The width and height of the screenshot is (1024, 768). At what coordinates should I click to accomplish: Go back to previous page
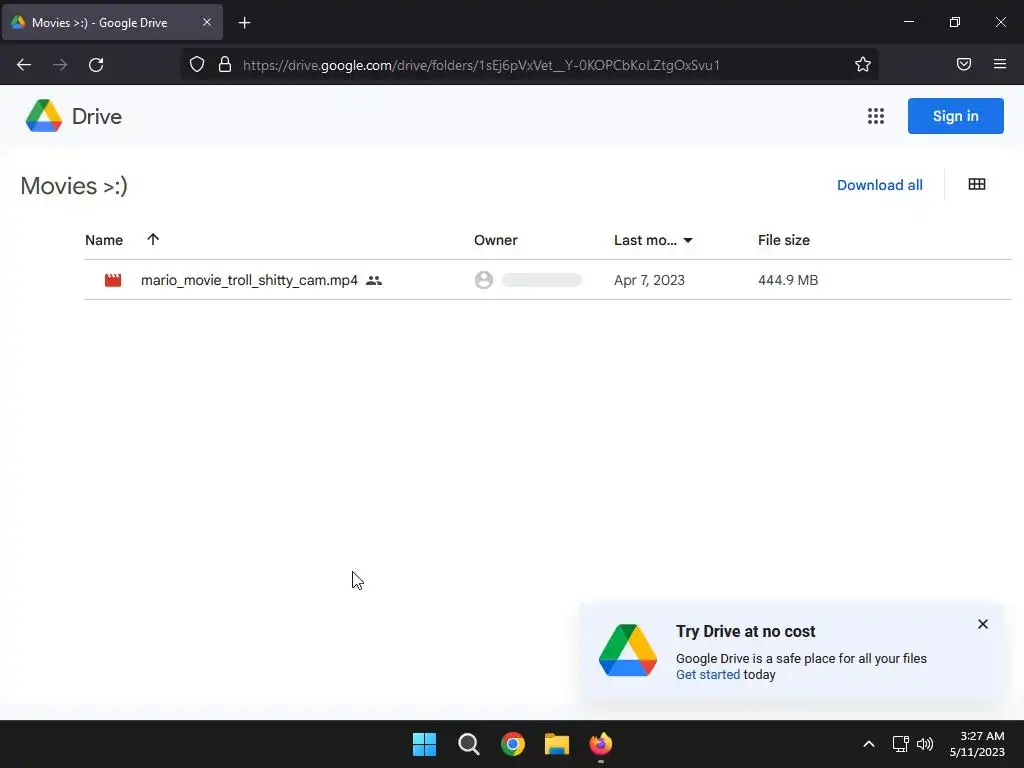[24, 65]
